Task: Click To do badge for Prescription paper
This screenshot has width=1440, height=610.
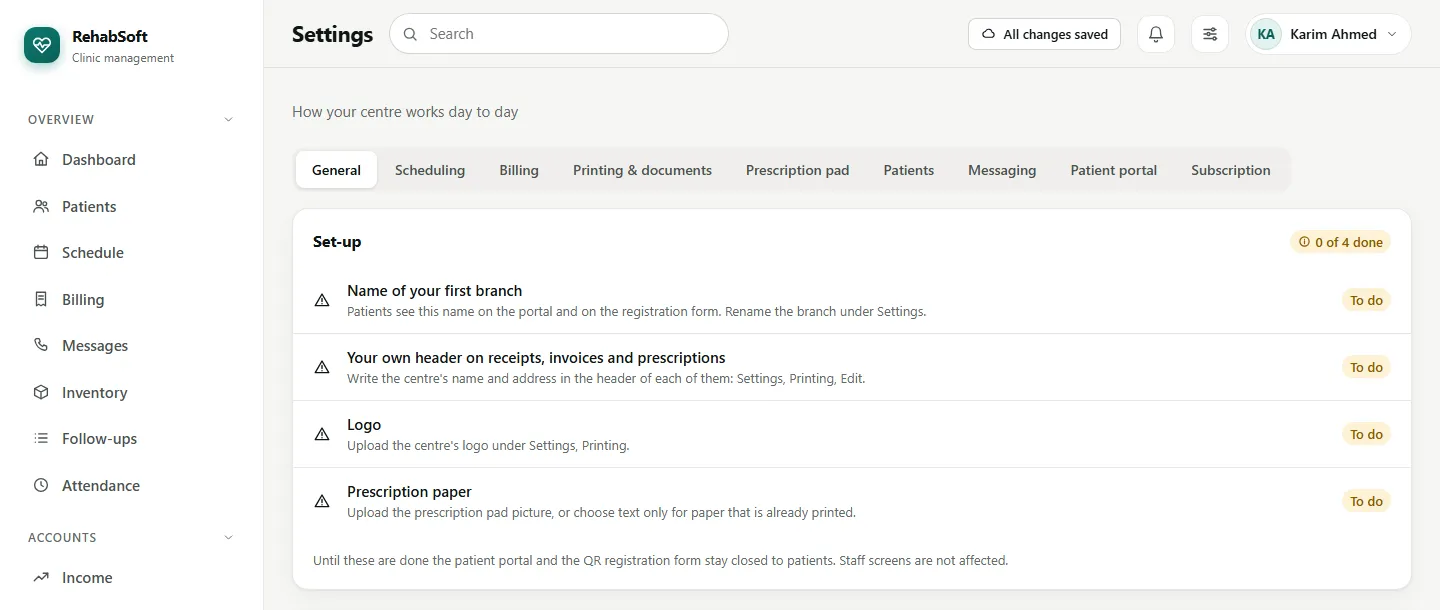Action: [x=1366, y=501]
